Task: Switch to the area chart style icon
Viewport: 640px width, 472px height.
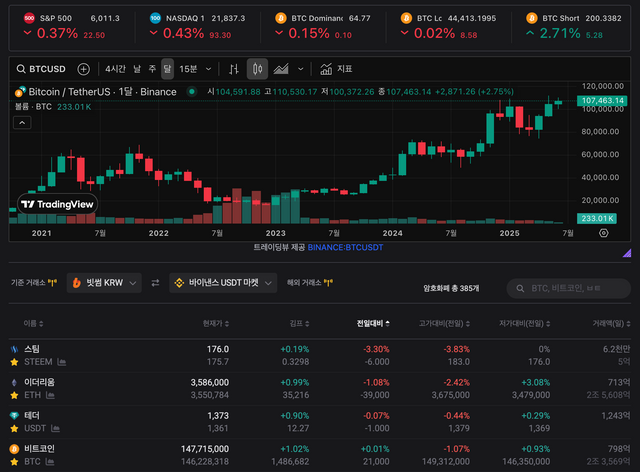Action: [281, 69]
